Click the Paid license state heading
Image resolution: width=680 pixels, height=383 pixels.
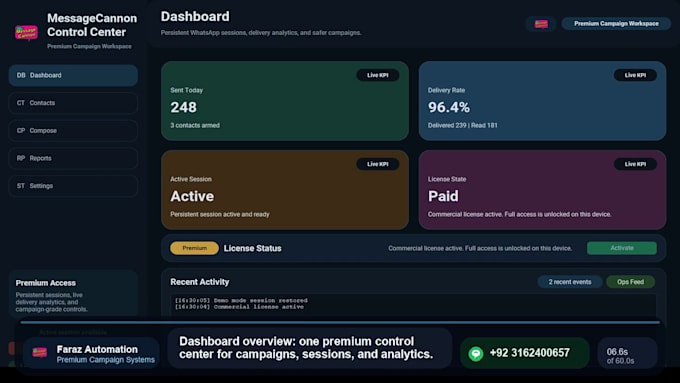[x=443, y=196]
